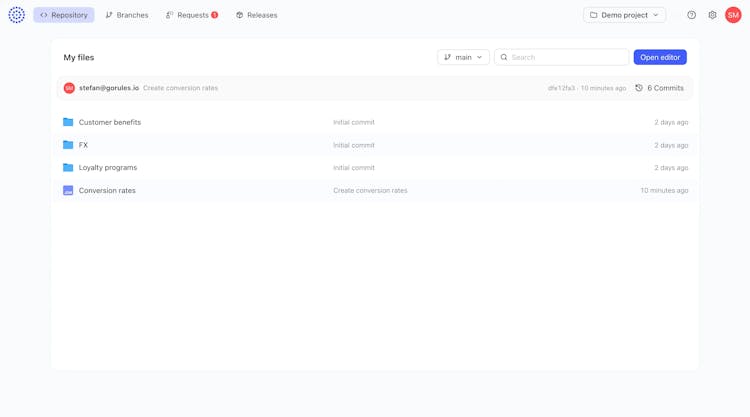Viewport: 750px width, 417px height.
Task: Open the Demo project selector dropdown
Action: click(624, 15)
